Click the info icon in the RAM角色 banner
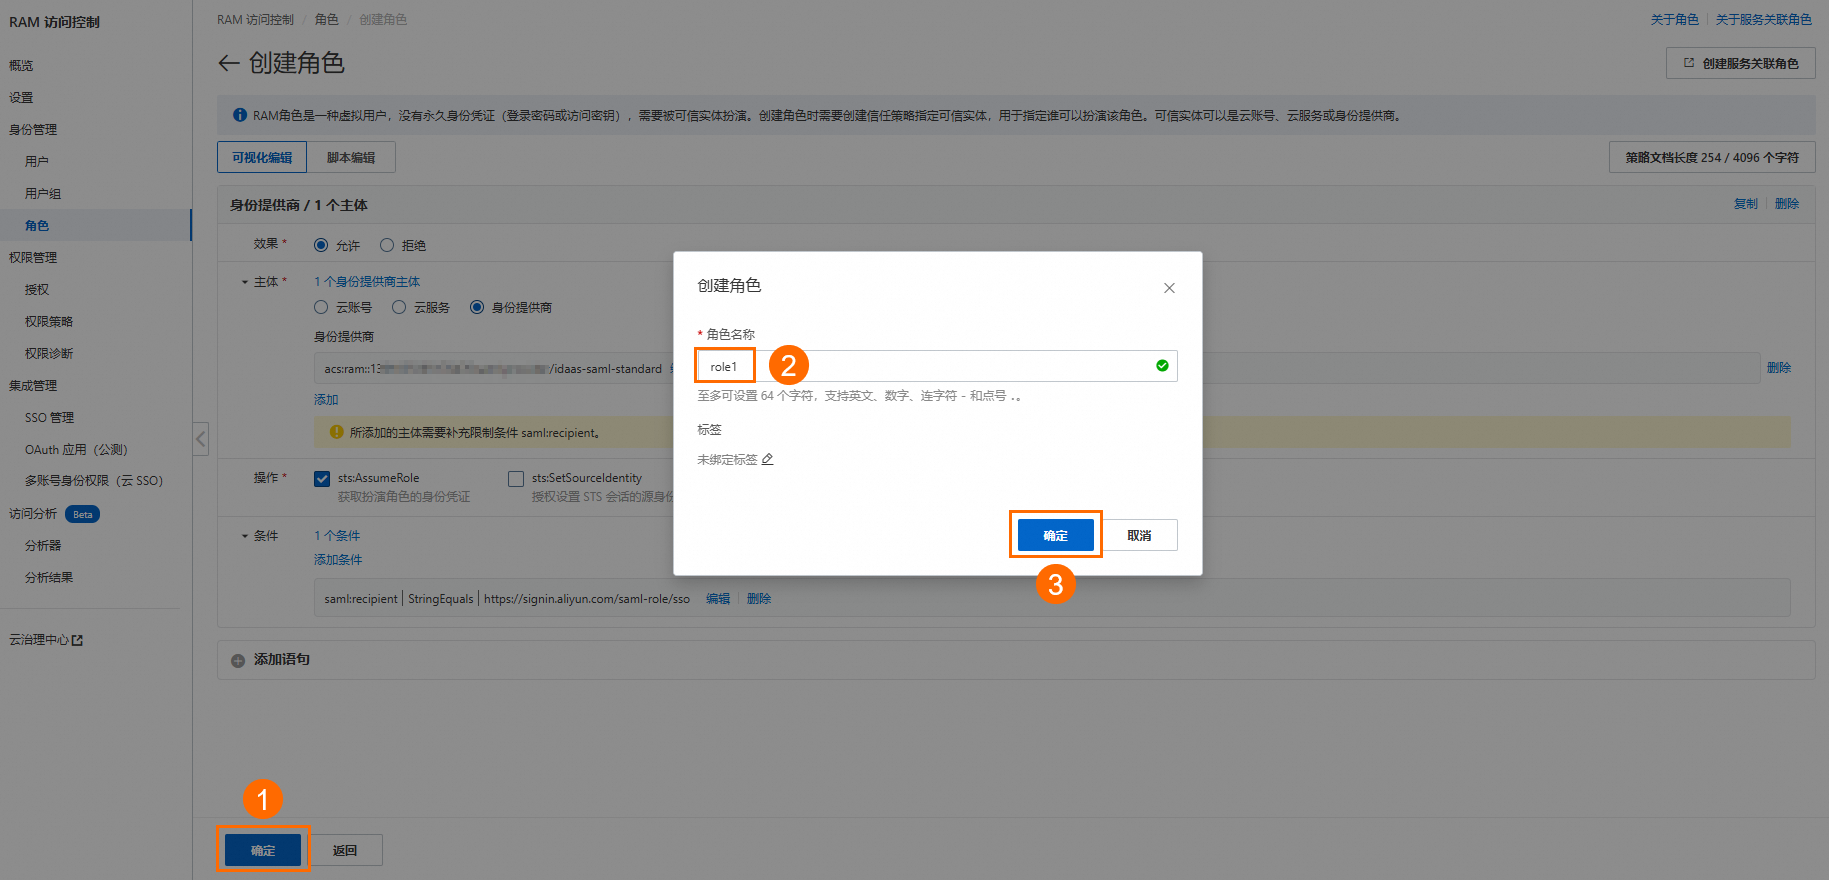This screenshot has width=1829, height=880. 240,115
